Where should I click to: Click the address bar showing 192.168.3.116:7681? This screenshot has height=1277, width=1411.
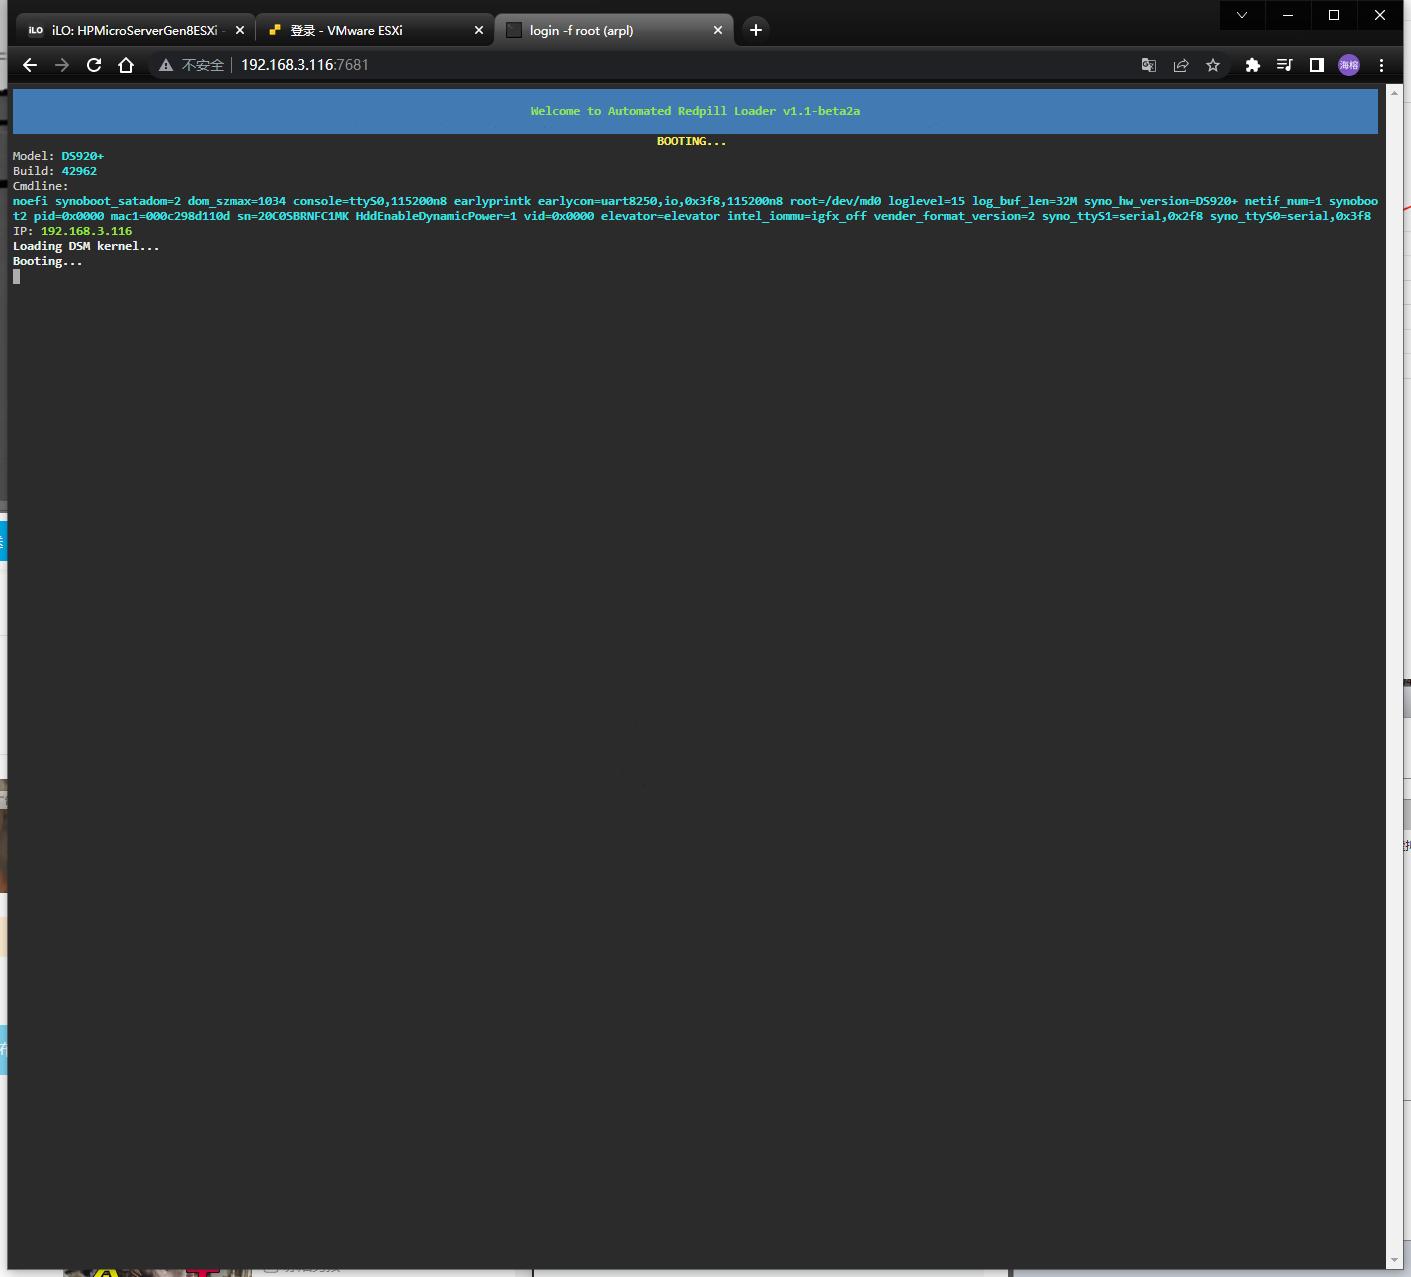[600, 65]
